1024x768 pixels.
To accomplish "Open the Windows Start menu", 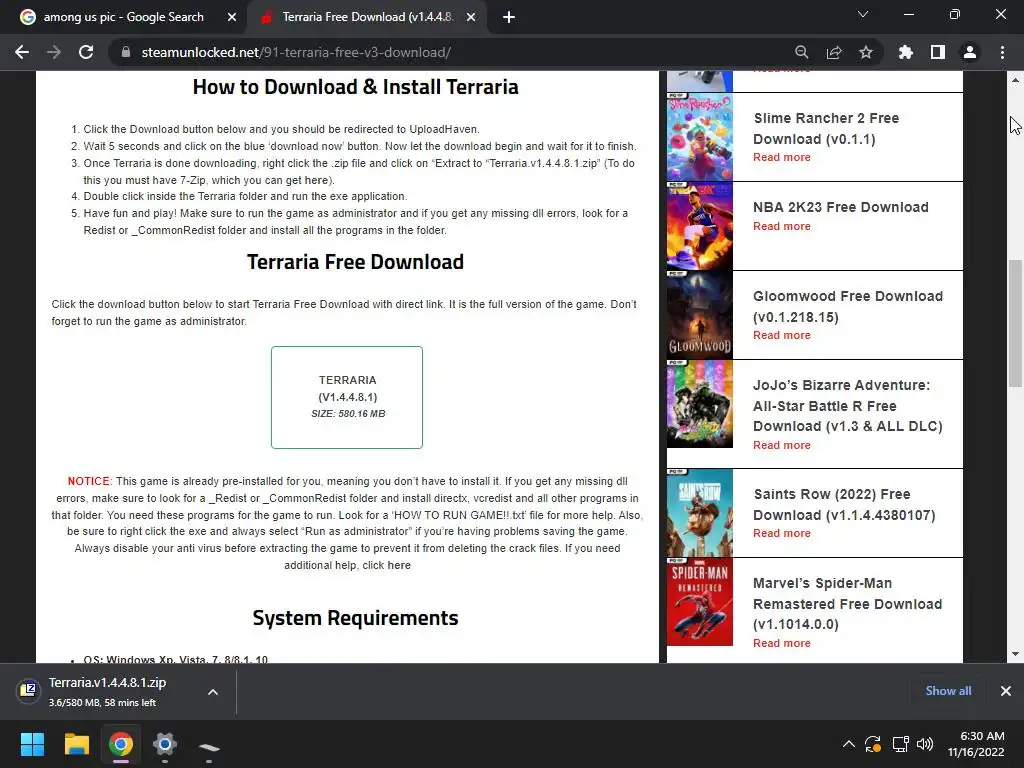I will click(x=32, y=744).
